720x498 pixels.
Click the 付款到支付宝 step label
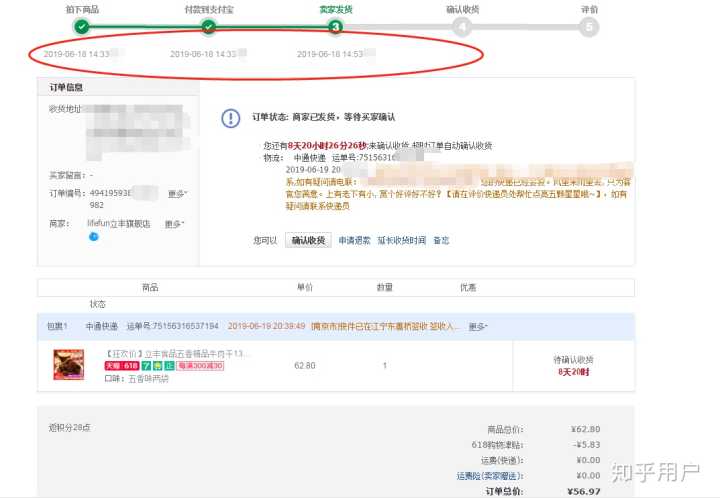209,9
